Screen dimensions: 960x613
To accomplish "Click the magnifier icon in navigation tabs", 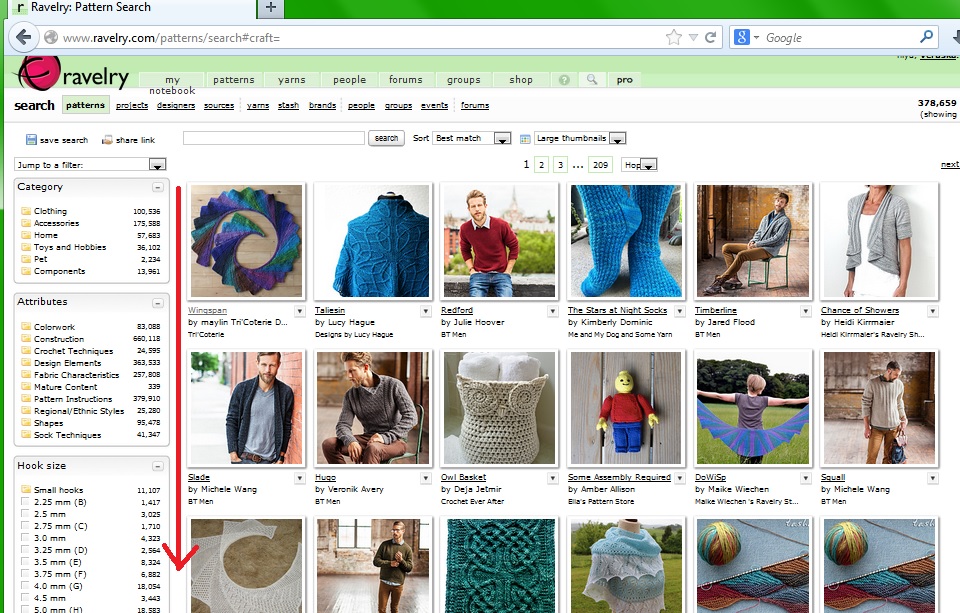I will [x=592, y=80].
